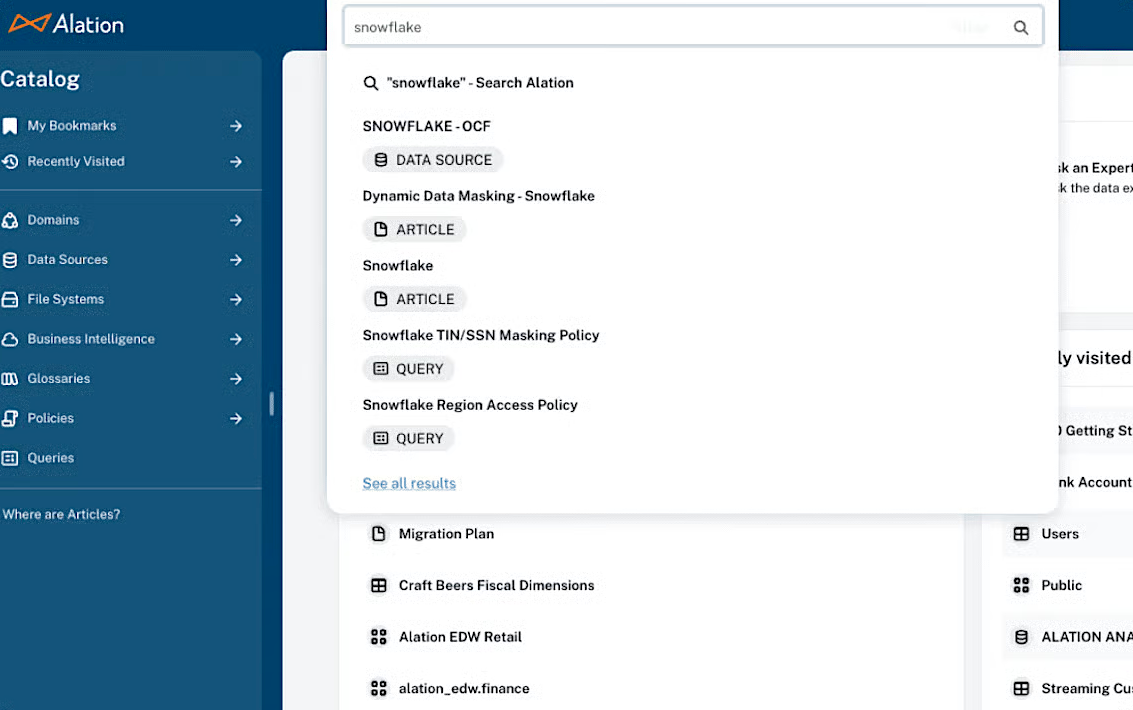Click the Alation logo
This screenshot has height=710, width=1133.
(x=66, y=24)
